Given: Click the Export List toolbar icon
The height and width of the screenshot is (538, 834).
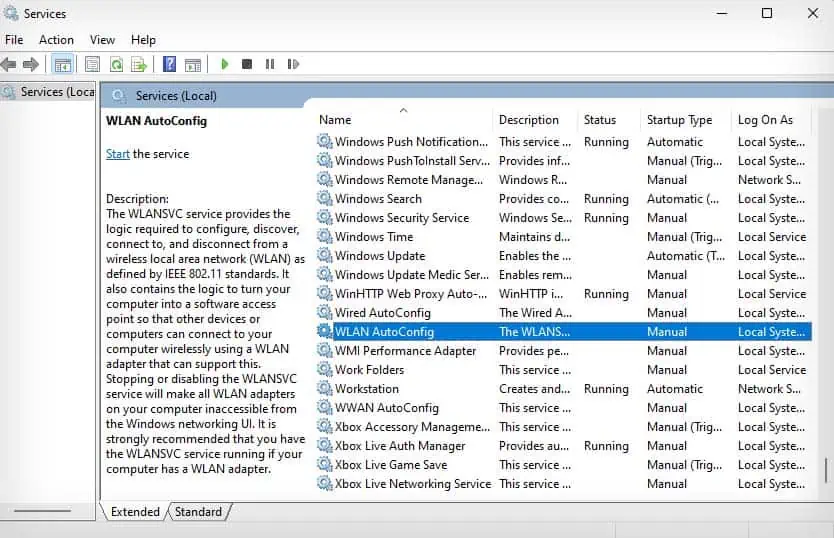Looking at the screenshot, I should point(139,65).
